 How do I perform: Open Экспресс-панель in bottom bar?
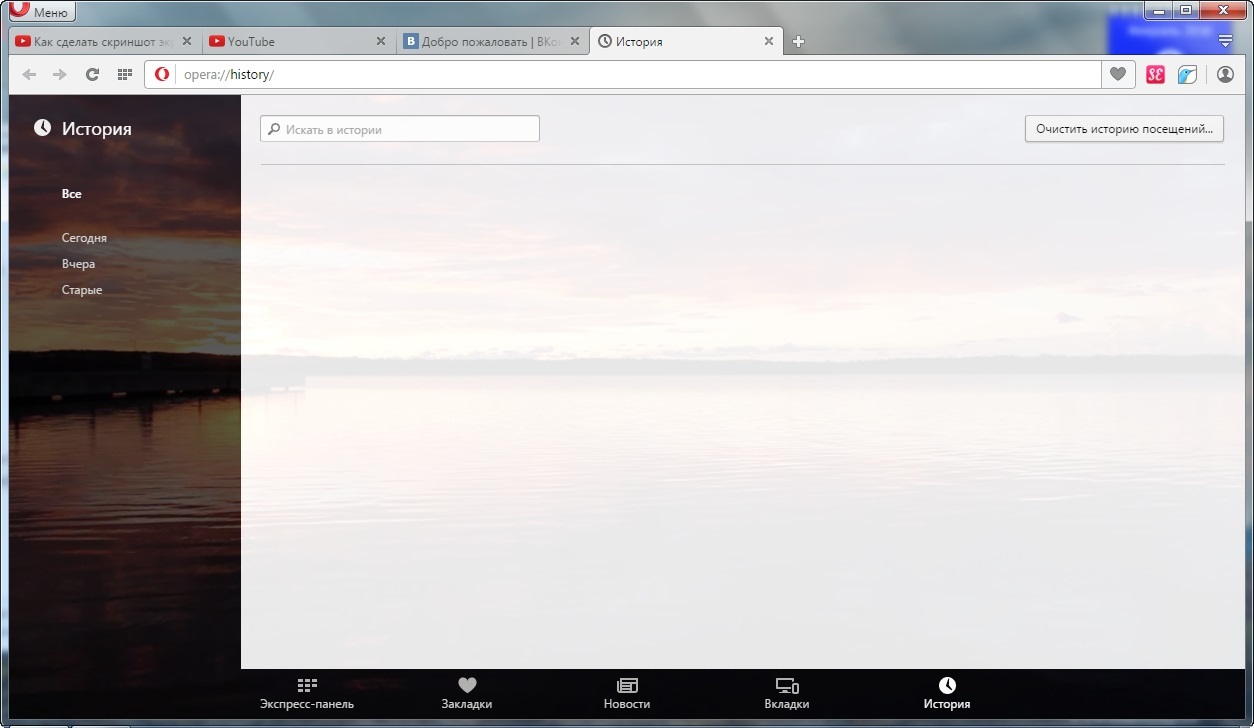click(307, 694)
